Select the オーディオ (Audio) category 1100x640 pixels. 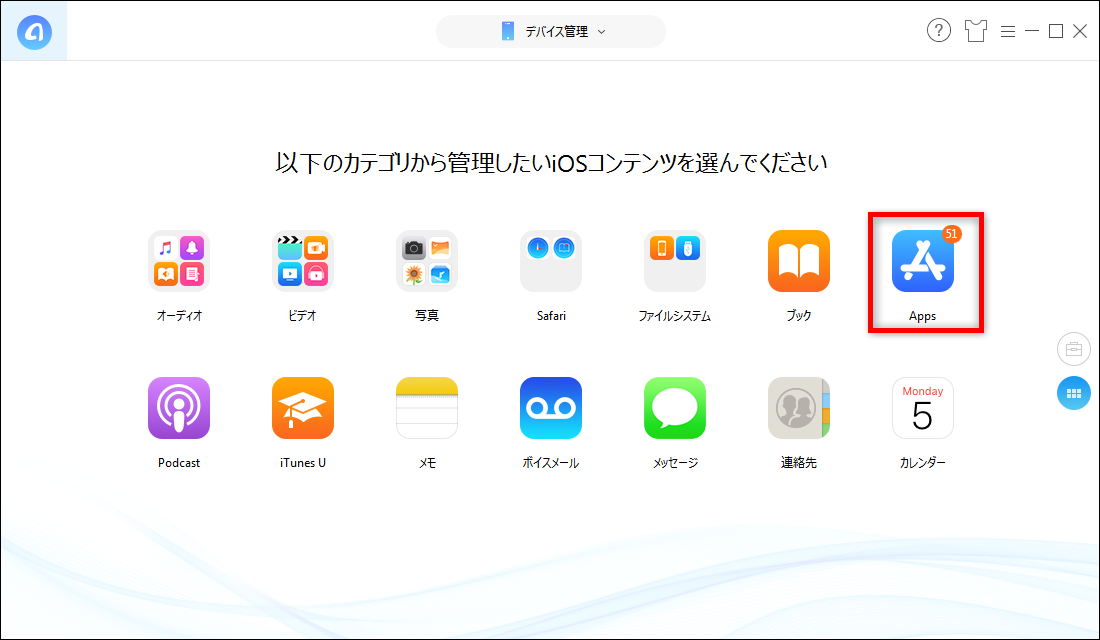tap(179, 260)
